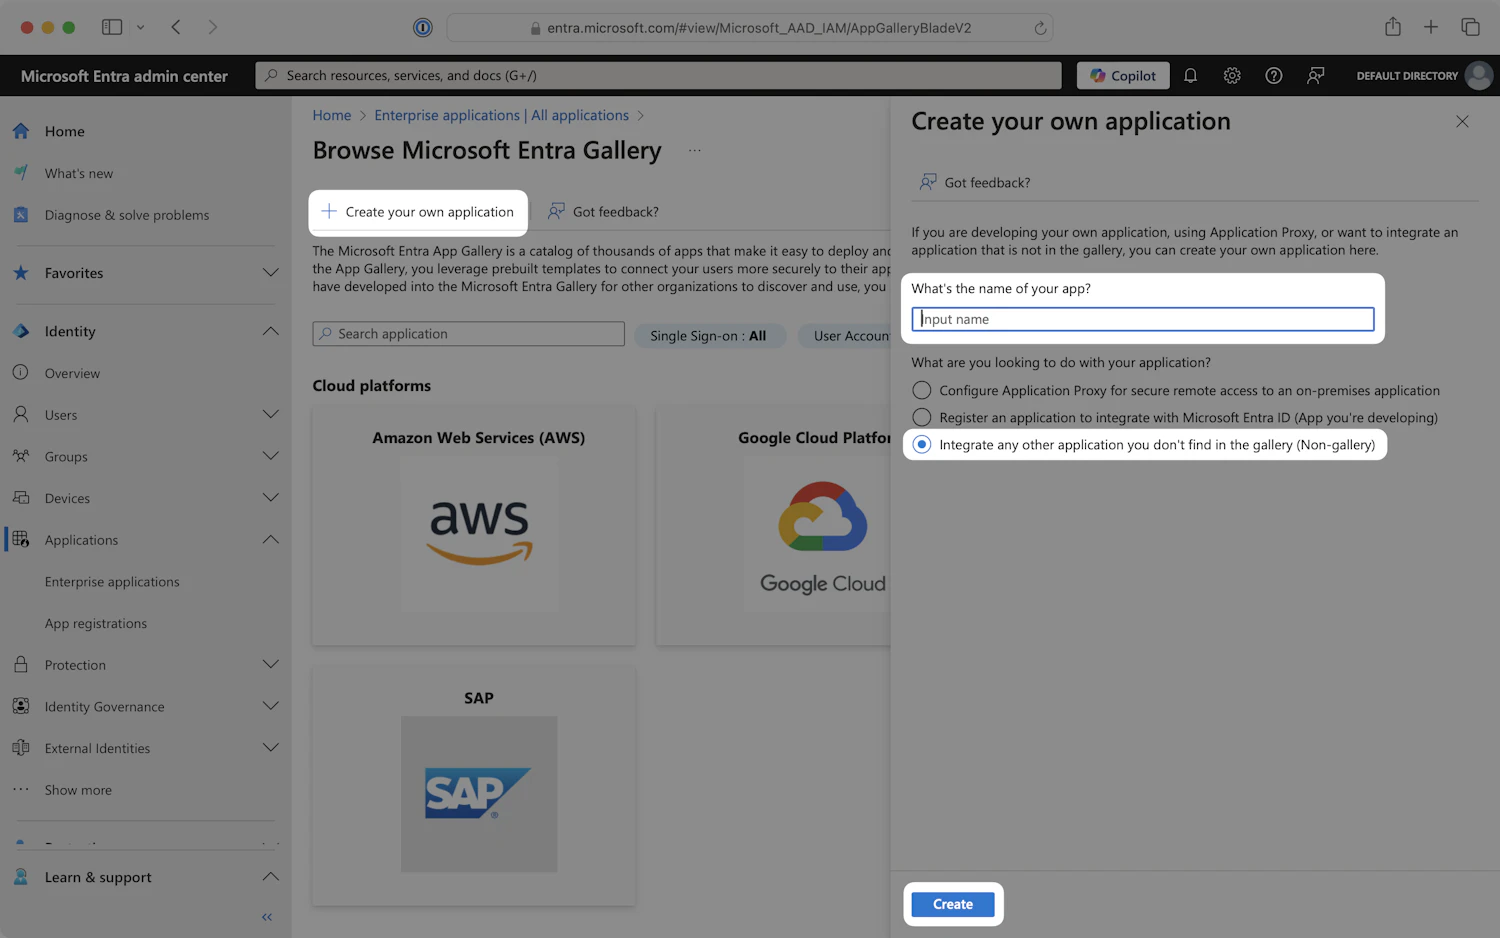1500x938 pixels.
Task: Open Copilot in the Entra header
Action: pos(1123,75)
